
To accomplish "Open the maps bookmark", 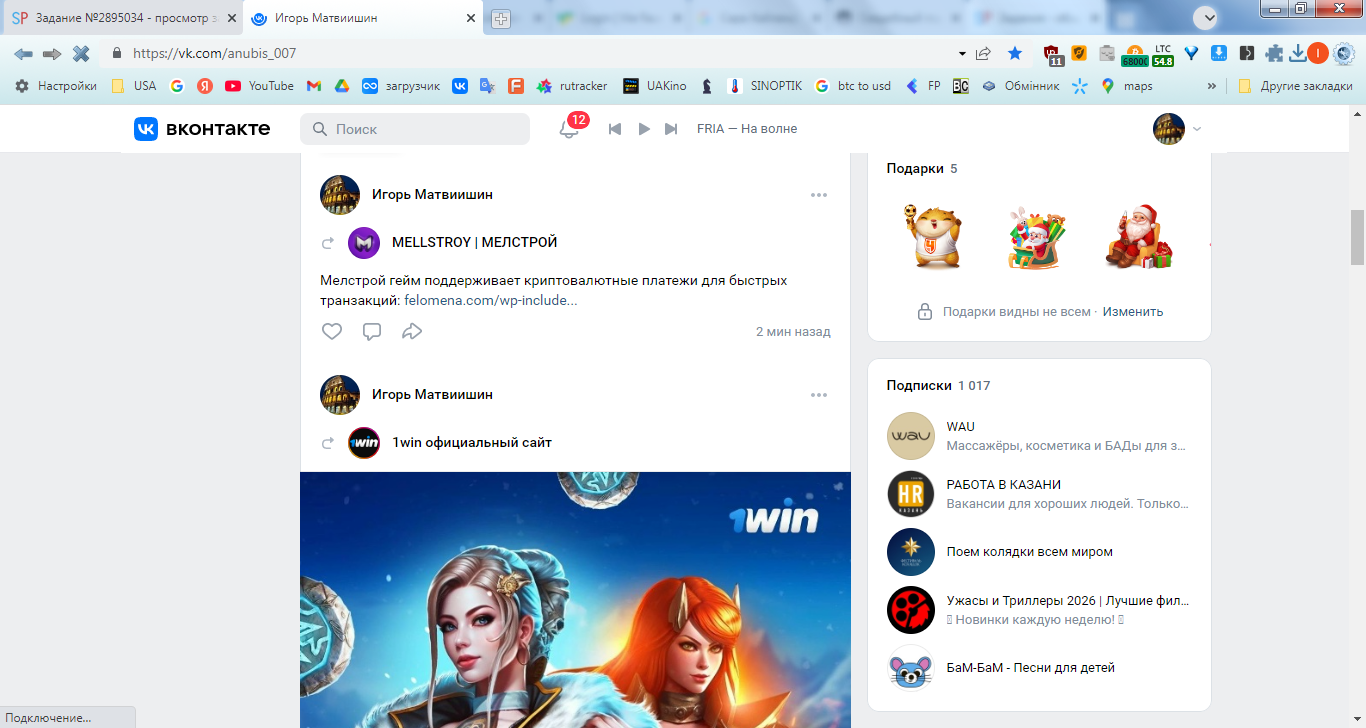I will pos(1127,86).
